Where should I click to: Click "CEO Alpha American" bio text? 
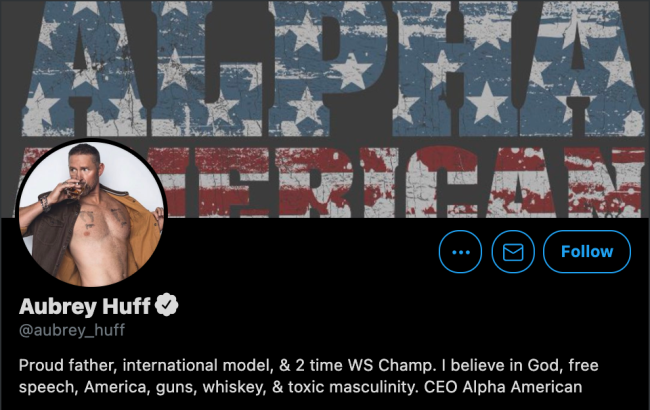click(x=503, y=387)
